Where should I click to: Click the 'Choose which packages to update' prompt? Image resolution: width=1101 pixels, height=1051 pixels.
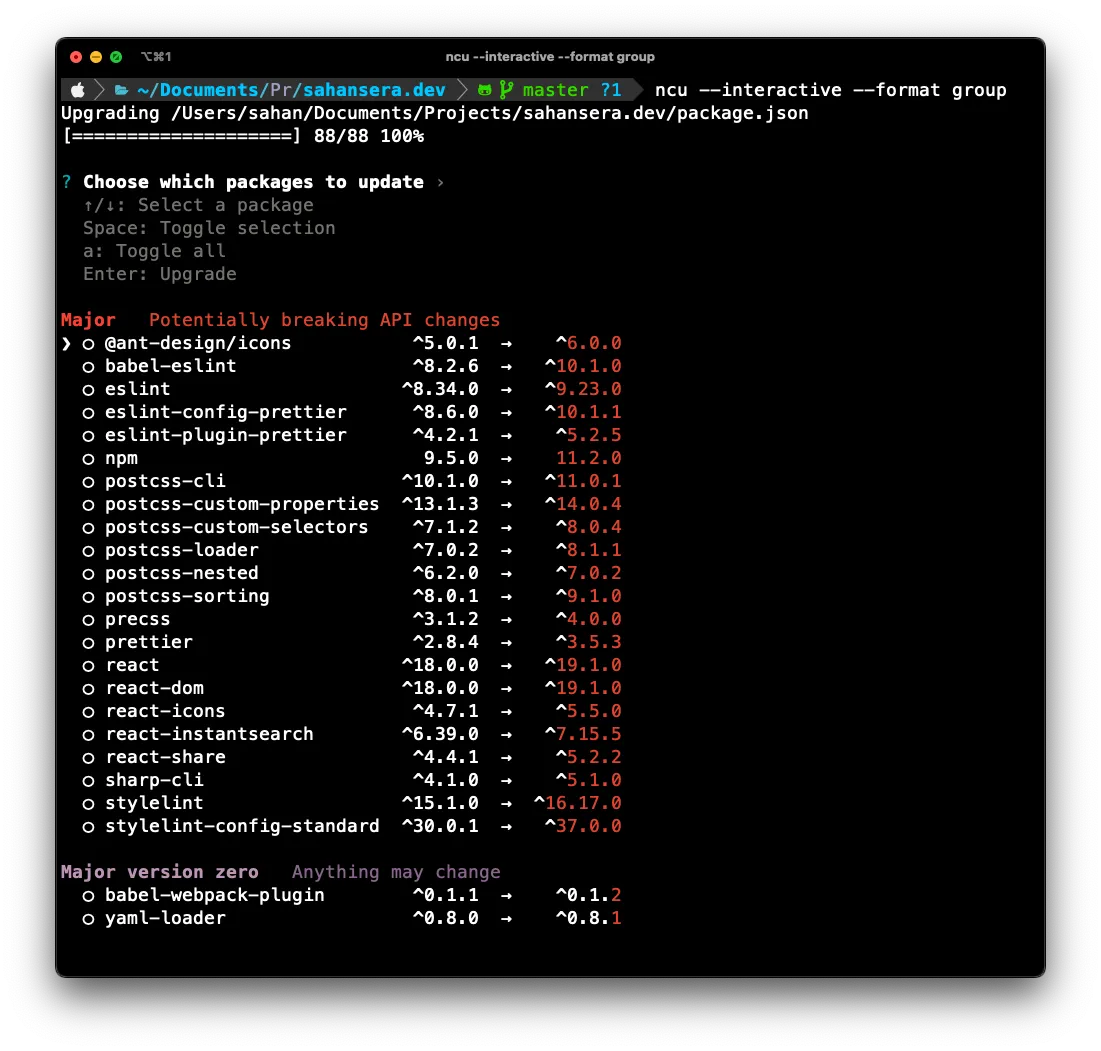pos(253,182)
